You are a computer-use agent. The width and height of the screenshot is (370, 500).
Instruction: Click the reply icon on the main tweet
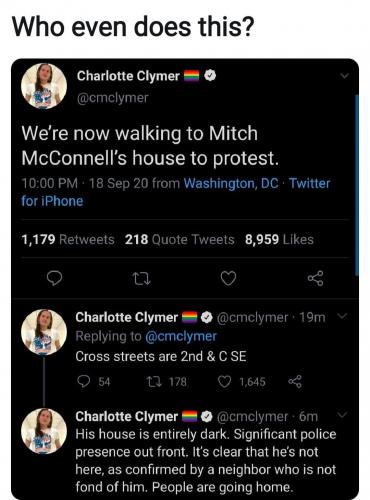(x=54, y=278)
